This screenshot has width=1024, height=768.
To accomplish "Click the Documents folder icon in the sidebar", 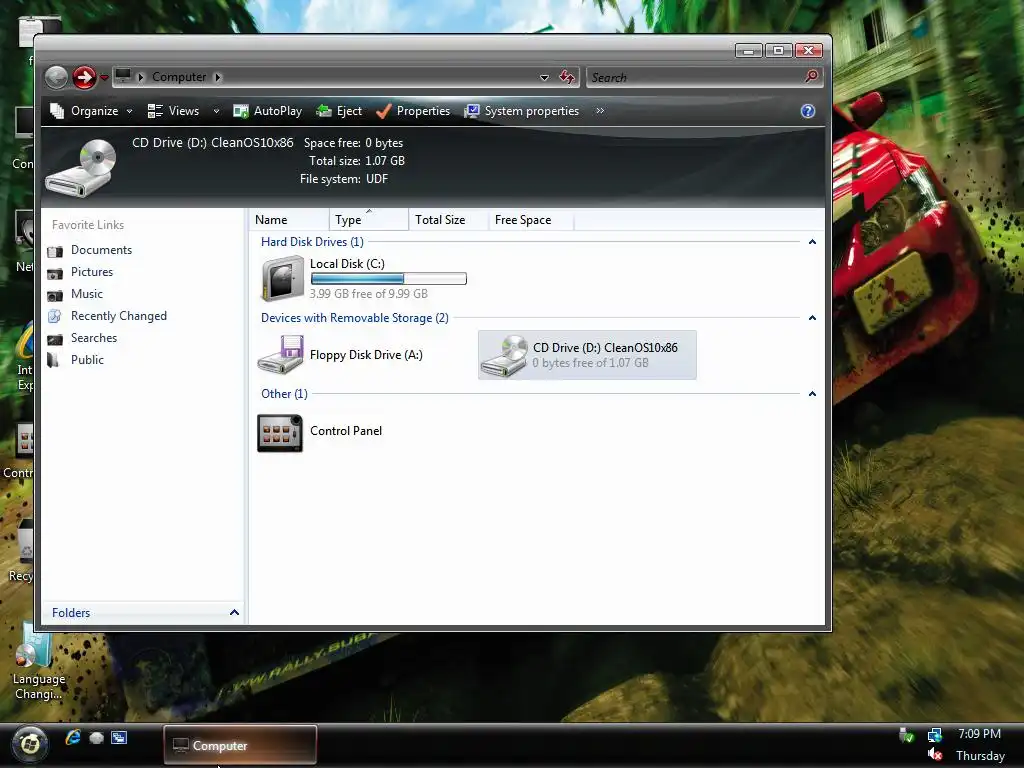I will pos(56,251).
